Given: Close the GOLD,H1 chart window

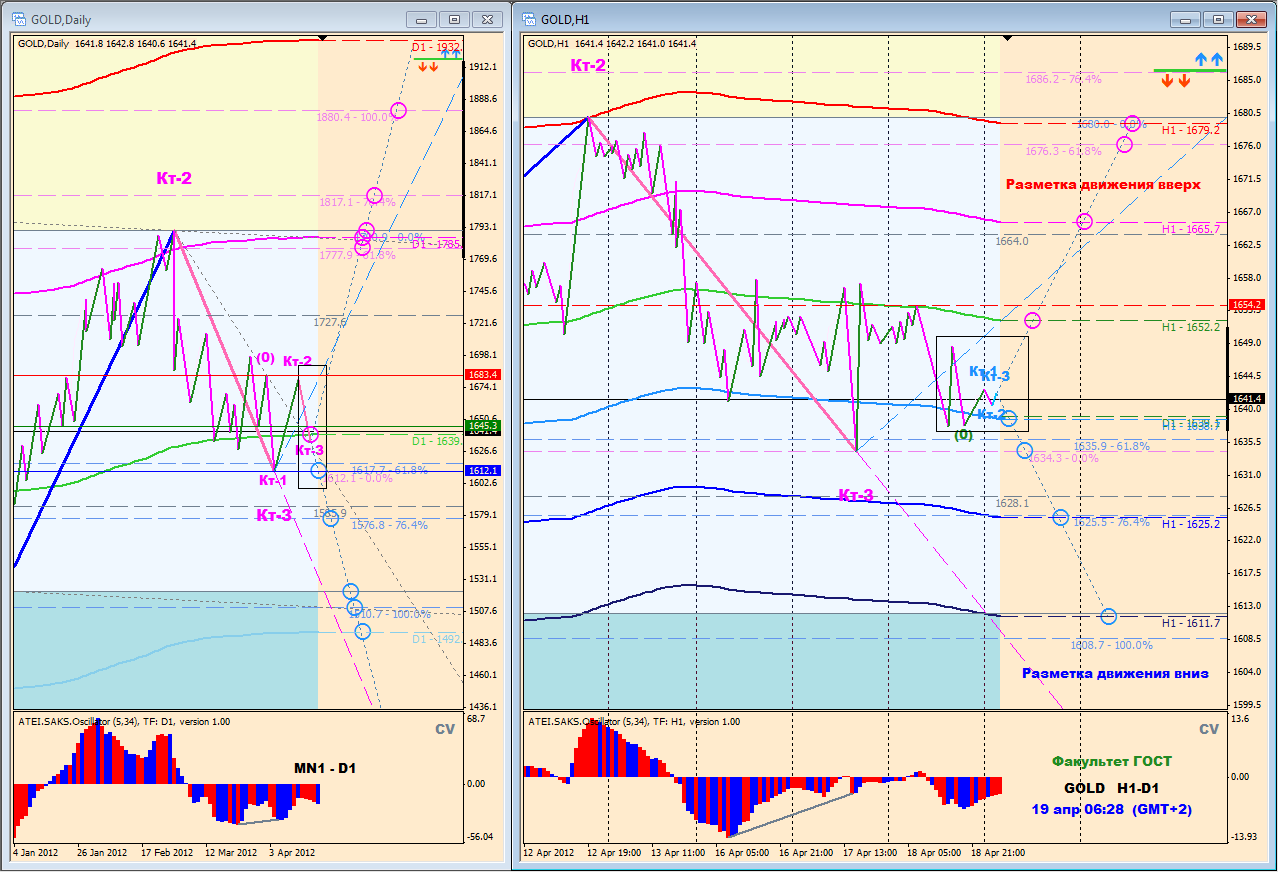Looking at the screenshot, I should pyautogui.click(x=1250, y=19).
